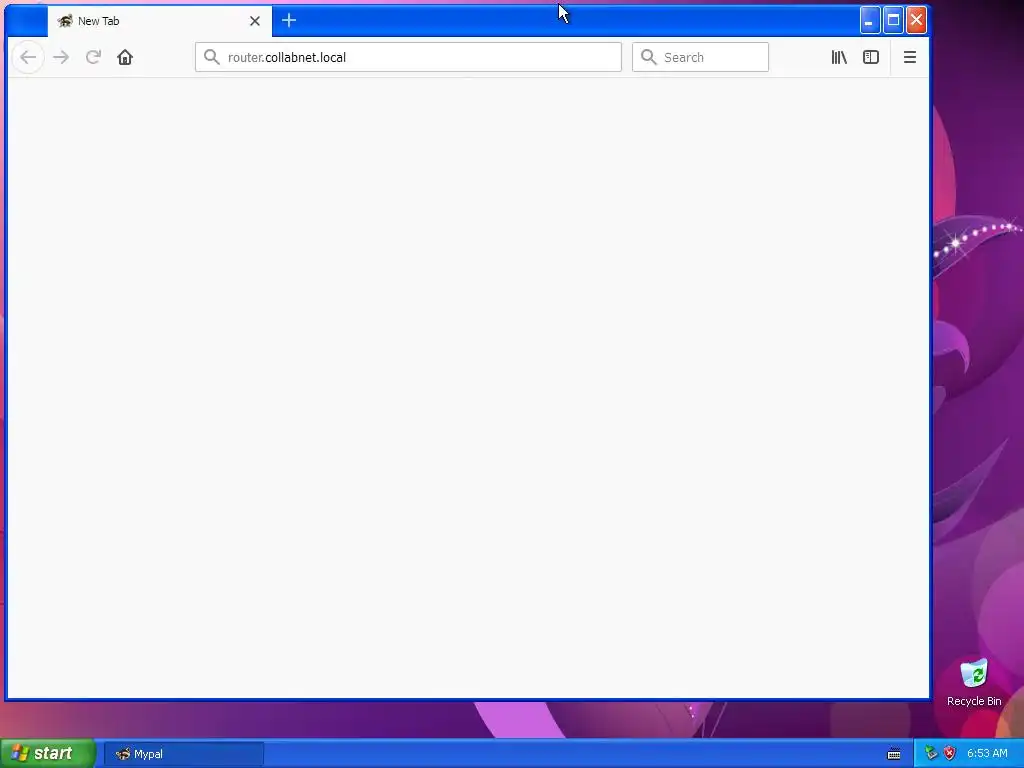Open the Home page icon
The height and width of the screenshot is (768, 1024).
pyautogui.click(x=125, y=57)
